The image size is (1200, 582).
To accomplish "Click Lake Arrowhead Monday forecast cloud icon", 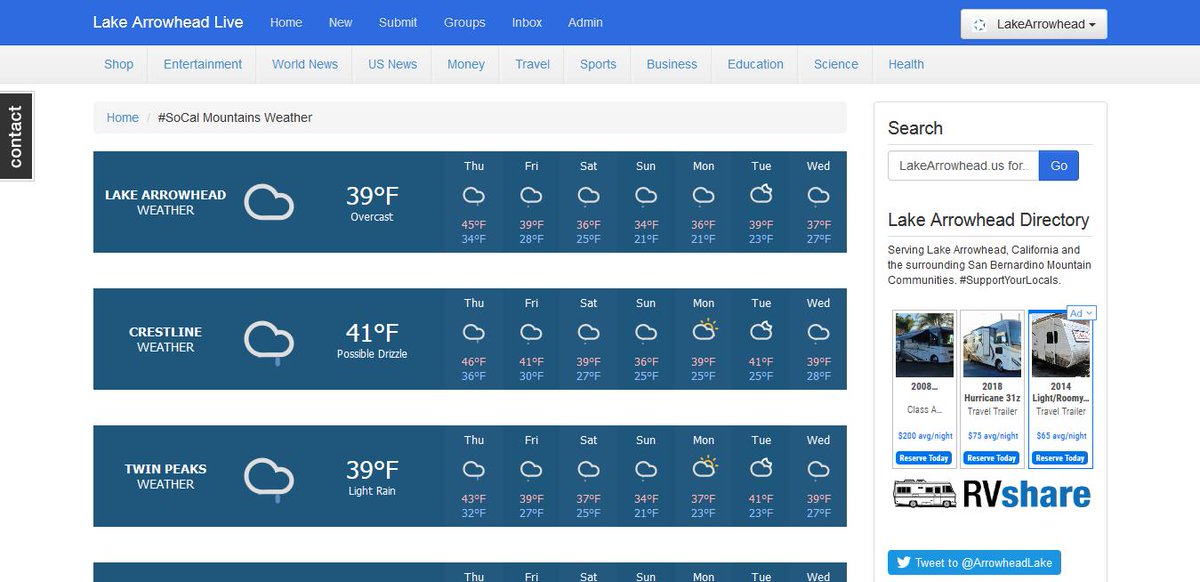I will click(703, 195).
